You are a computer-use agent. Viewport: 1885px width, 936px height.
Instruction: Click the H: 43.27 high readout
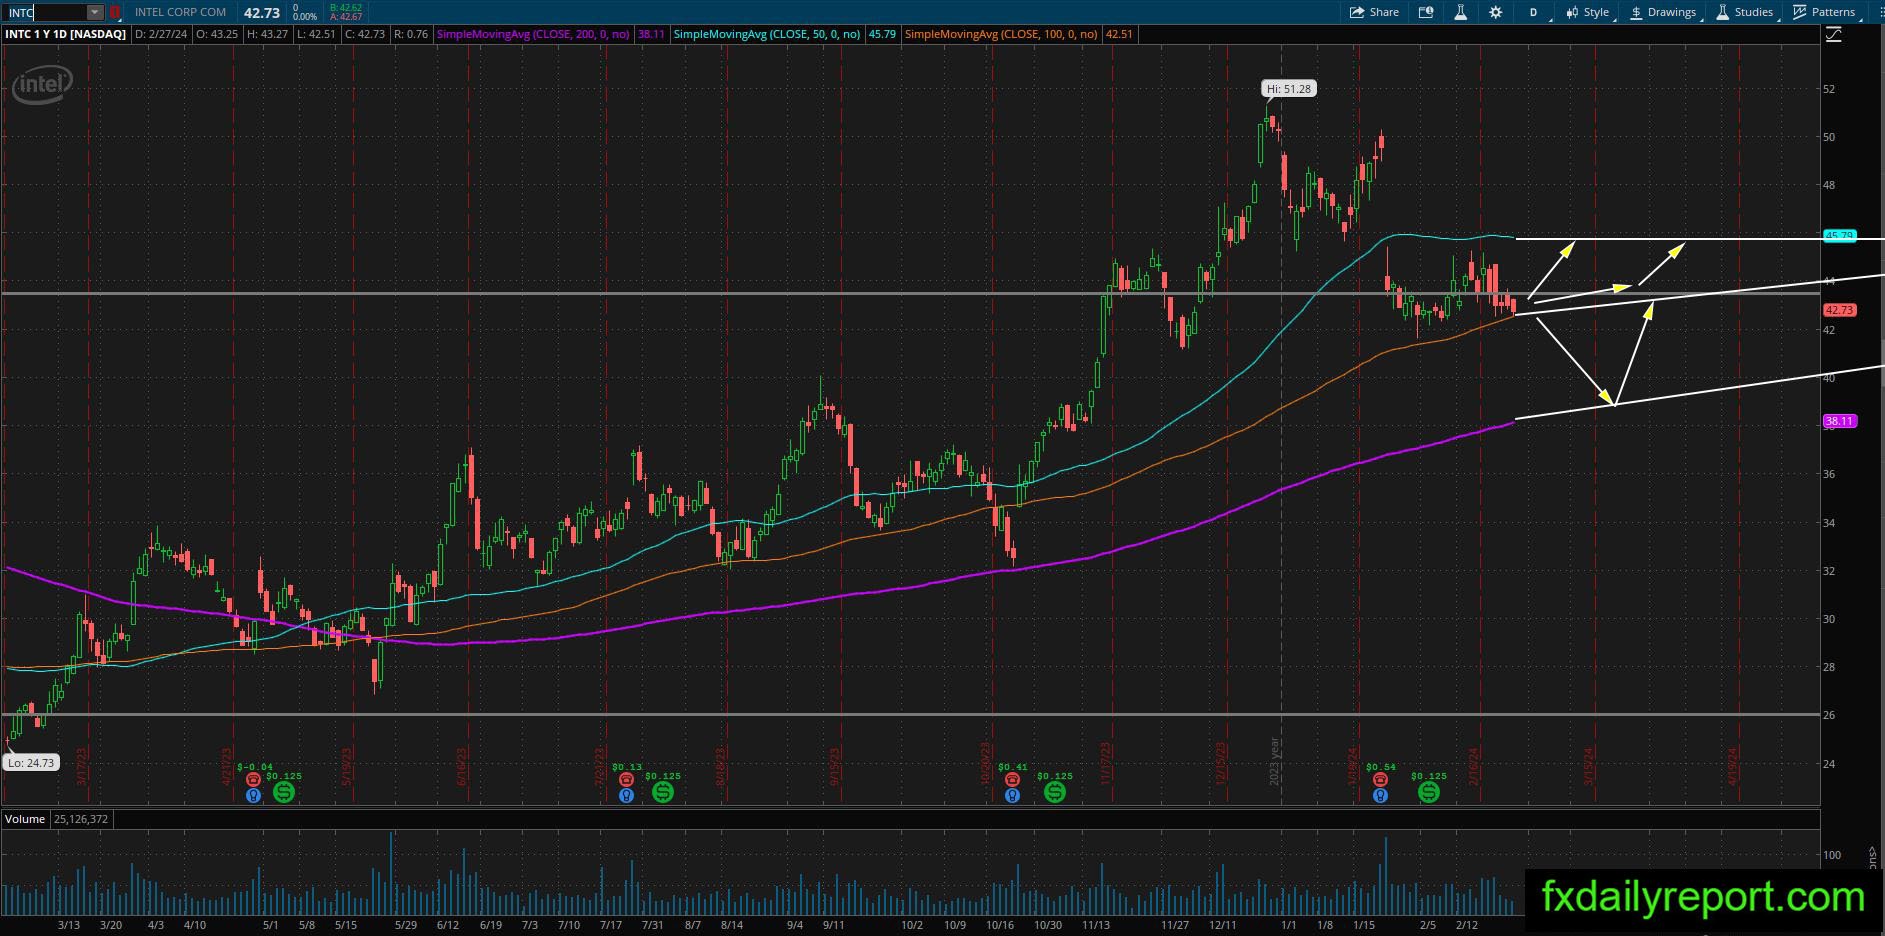pyautogui.click(x=267, y=34)
